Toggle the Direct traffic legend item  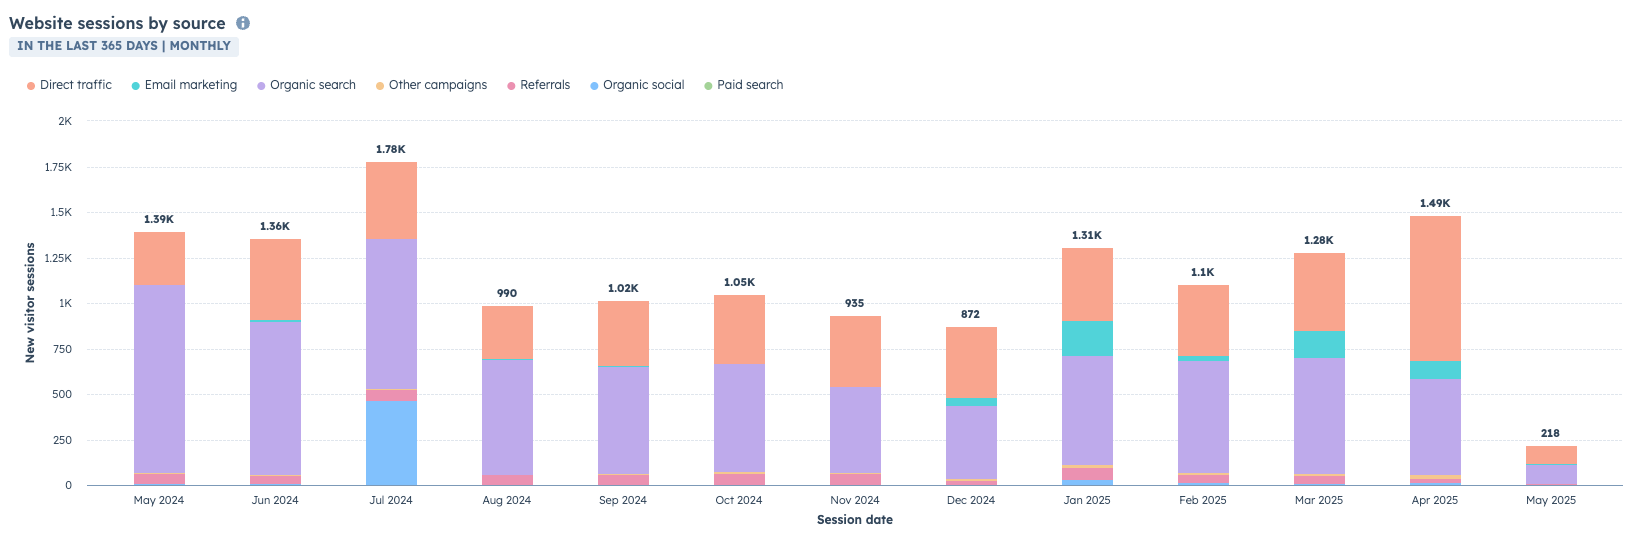[69, 85]
